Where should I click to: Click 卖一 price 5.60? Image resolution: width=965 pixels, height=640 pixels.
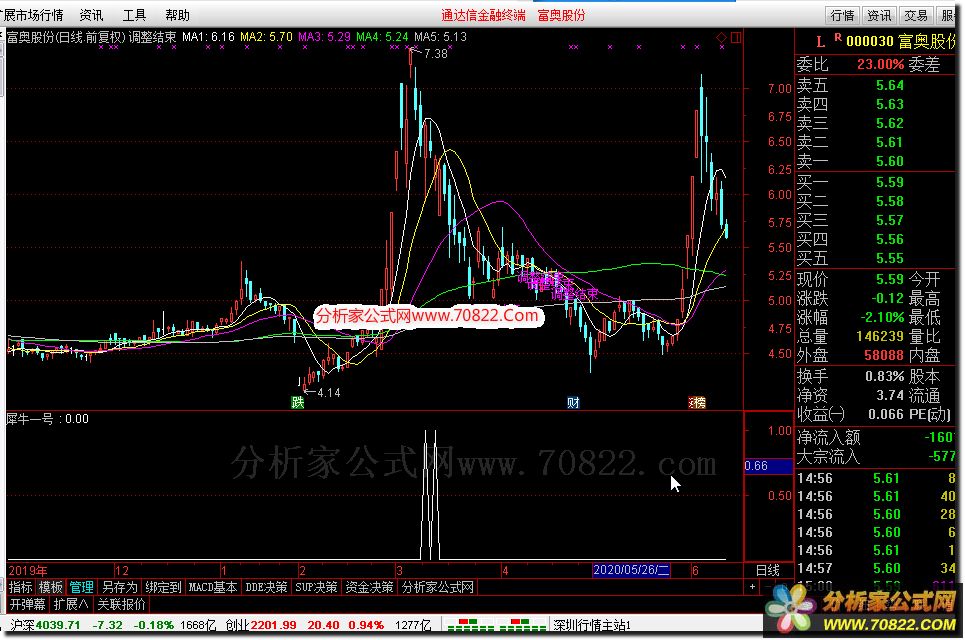890,161
